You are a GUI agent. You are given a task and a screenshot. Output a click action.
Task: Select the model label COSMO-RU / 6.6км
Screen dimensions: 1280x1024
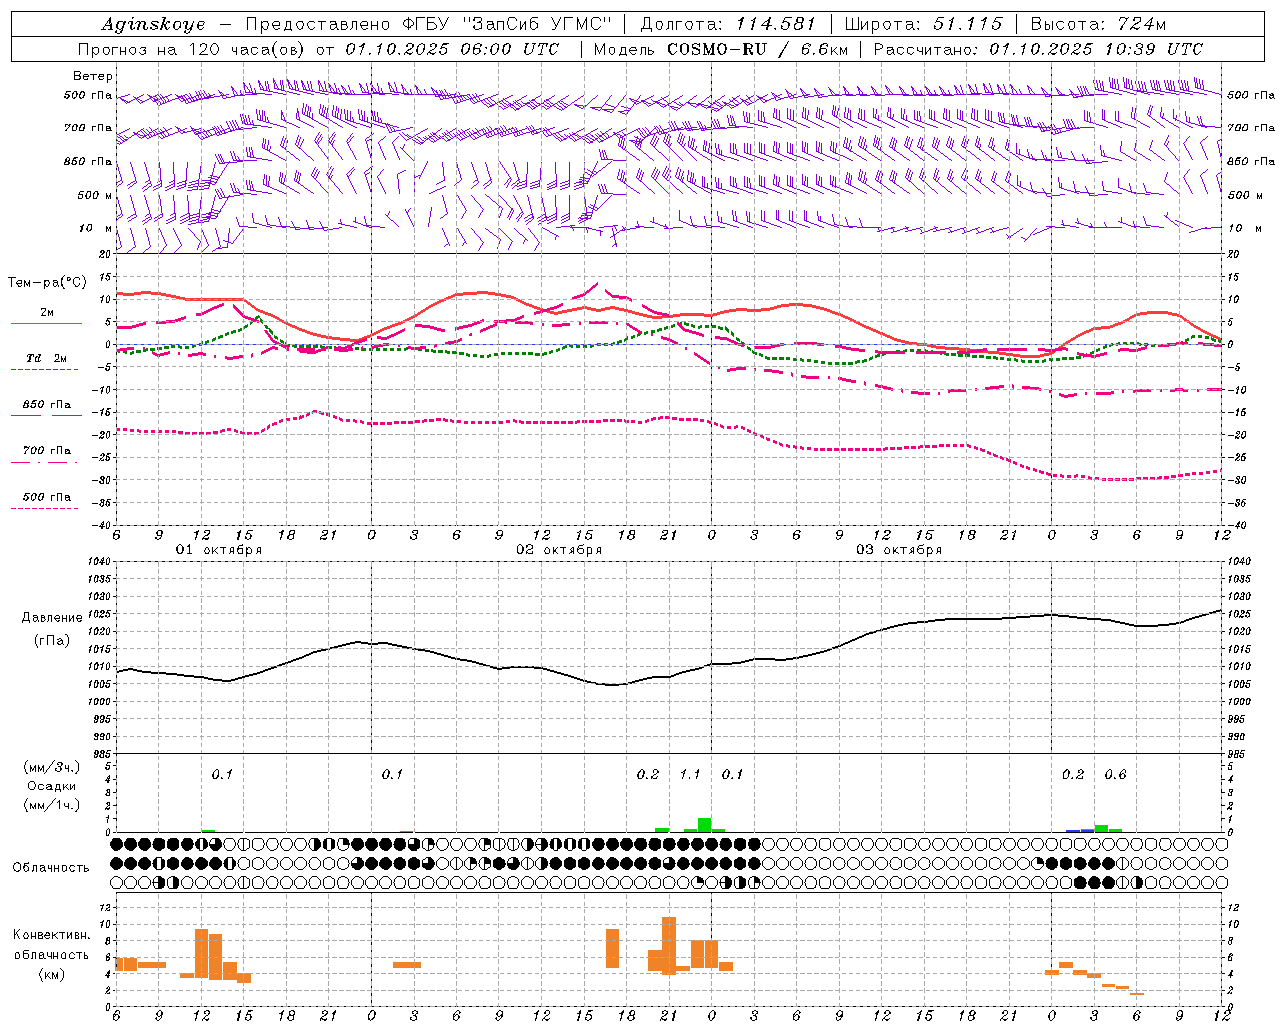point(757,49)
